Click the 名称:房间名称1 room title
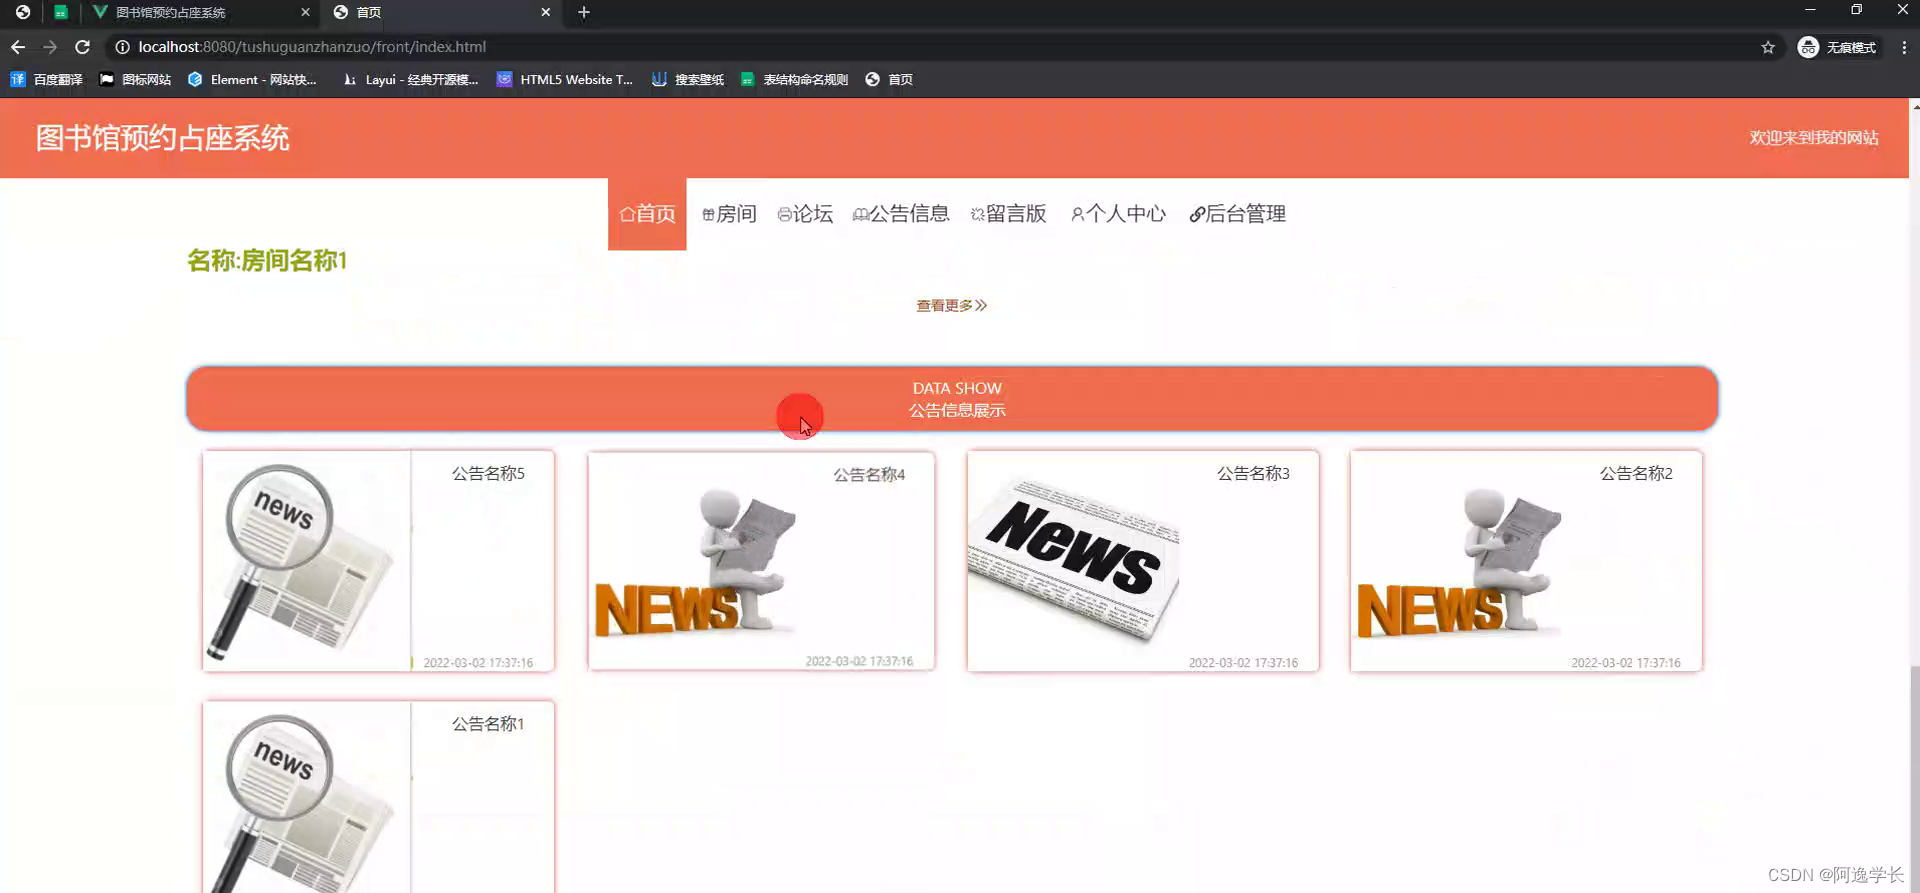 point(267,261)
